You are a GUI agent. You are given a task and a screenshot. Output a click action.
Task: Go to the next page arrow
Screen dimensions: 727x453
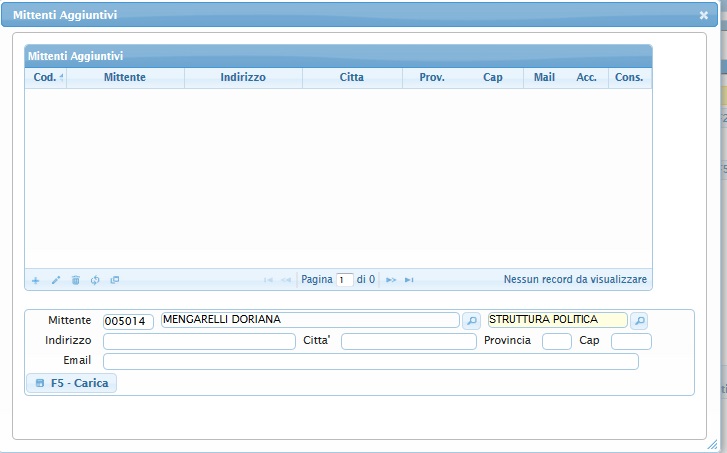click(x=391, y=280)
